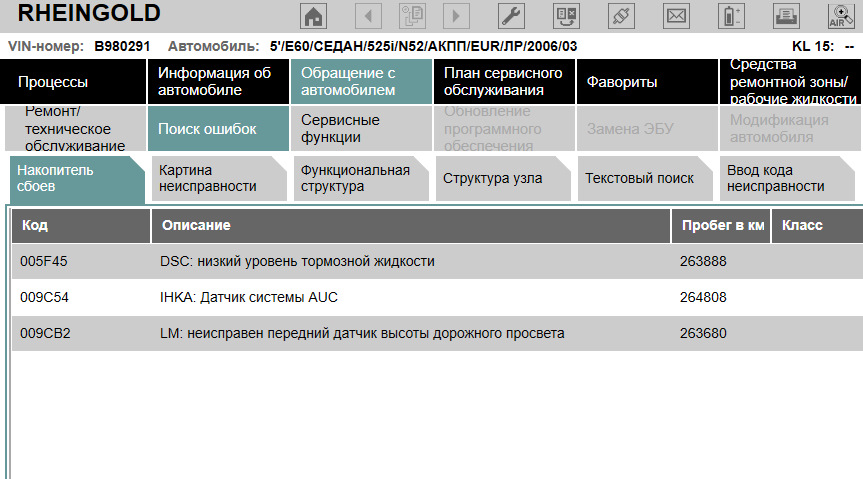Click mileage value 264808
863x479 pixels.
(x=703, y=297)
